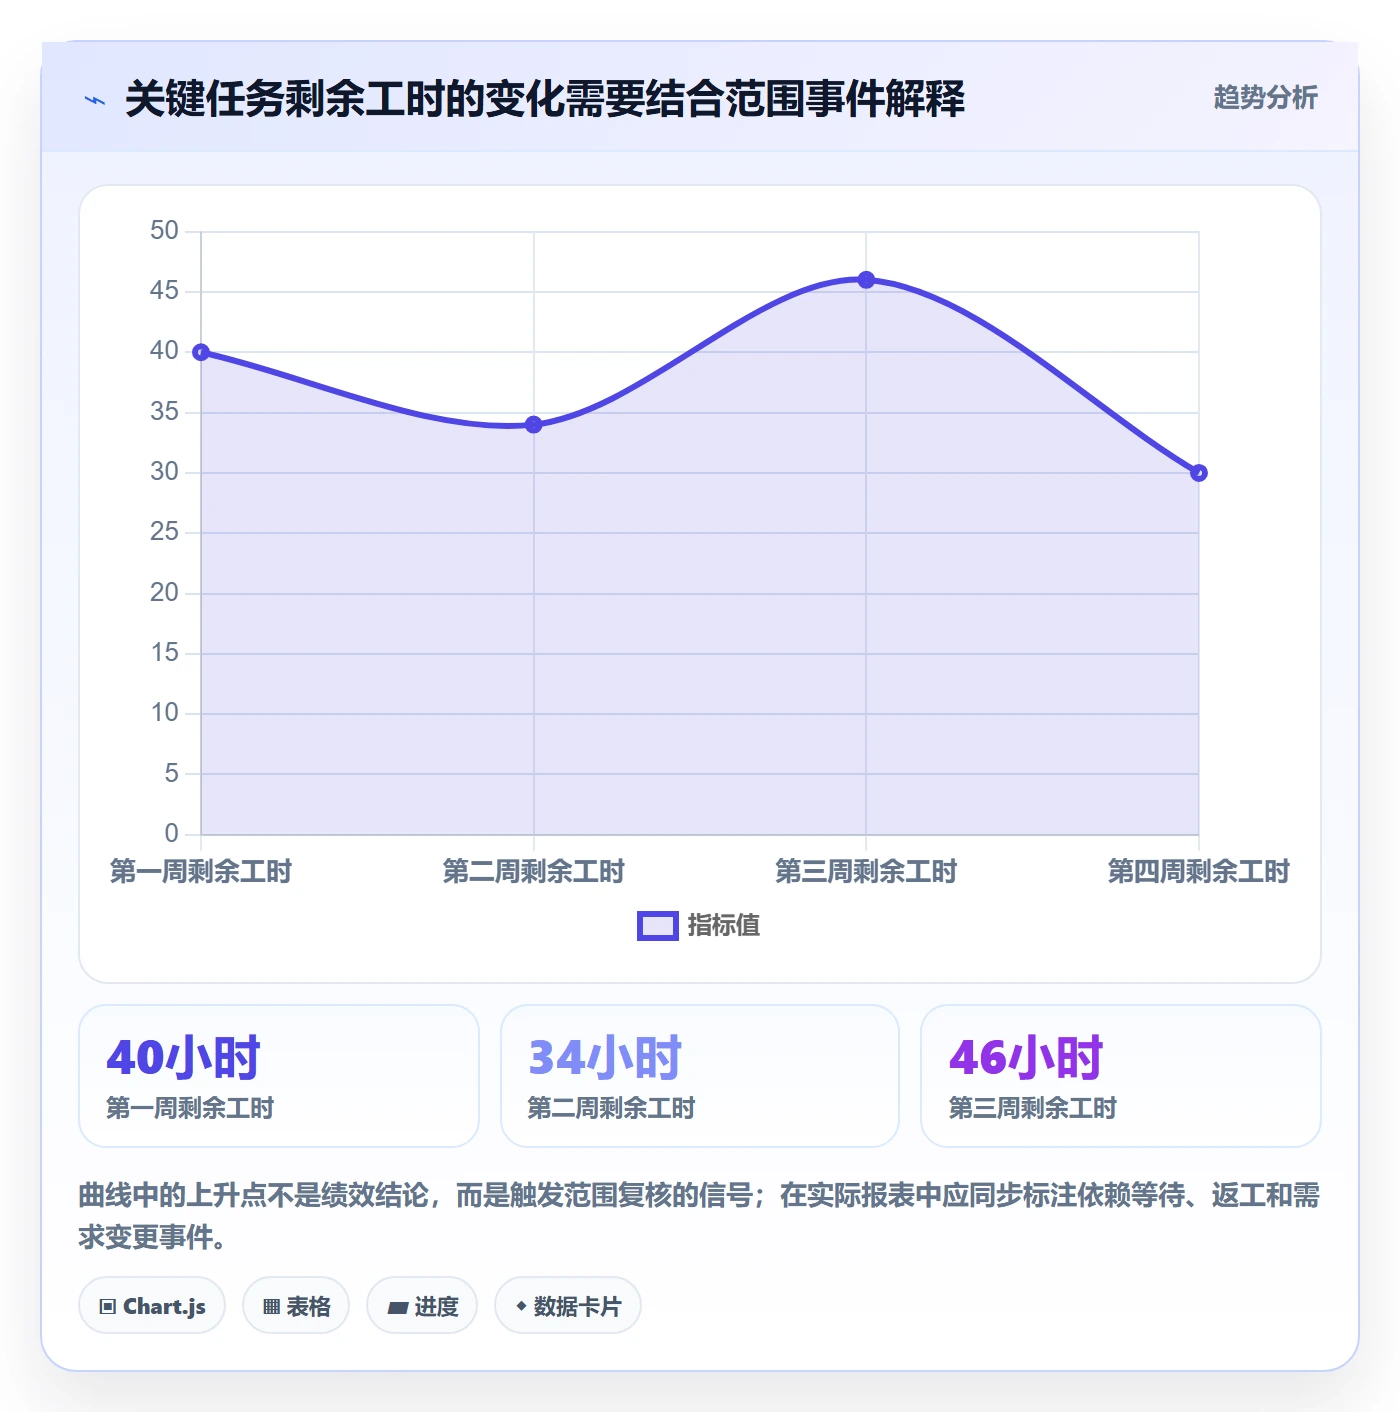Click the second week data point at 34
Viewport: 1400px width, 1412px height.
[x=534, y=425]
